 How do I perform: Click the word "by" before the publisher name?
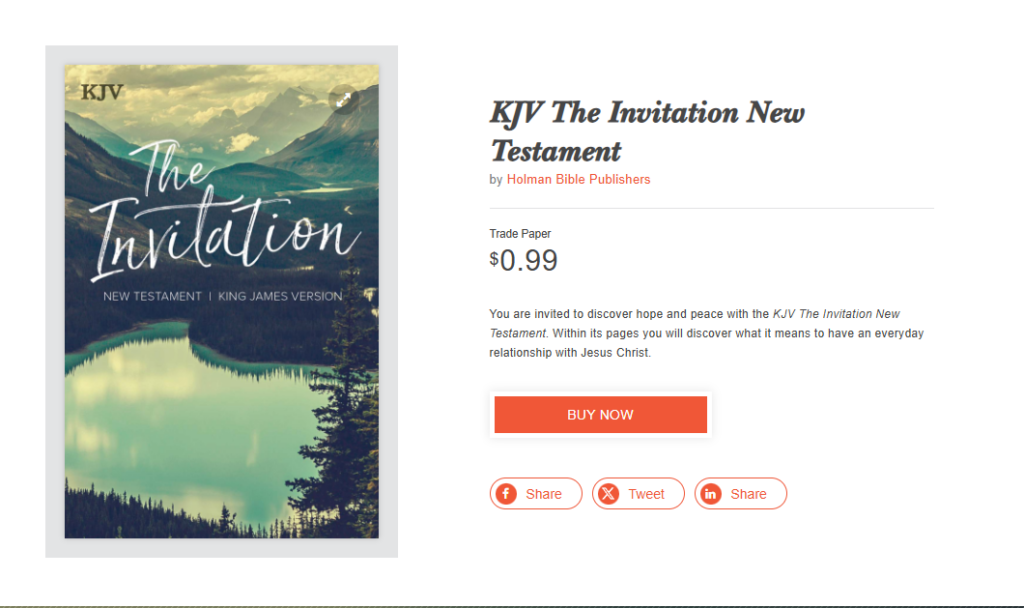tap(496, 180)
